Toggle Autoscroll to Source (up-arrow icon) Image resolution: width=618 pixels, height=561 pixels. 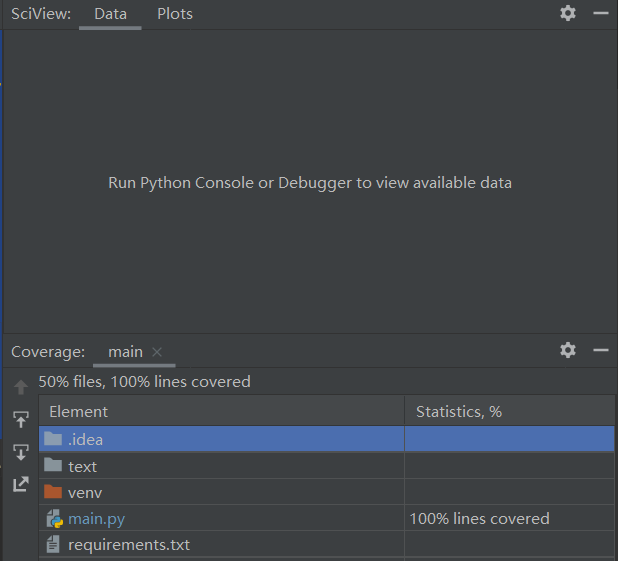(21, 420)
